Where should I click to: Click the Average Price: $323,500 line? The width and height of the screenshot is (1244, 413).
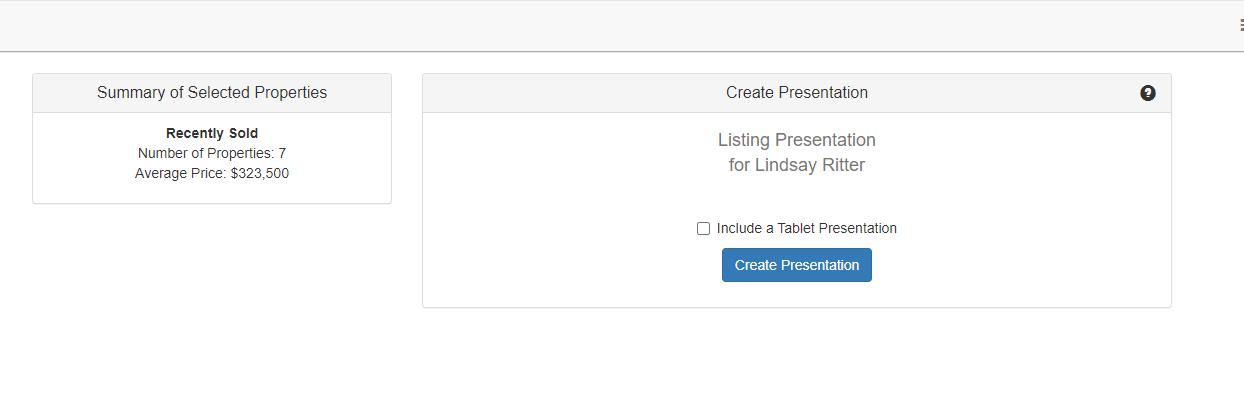tap(212, 173)
